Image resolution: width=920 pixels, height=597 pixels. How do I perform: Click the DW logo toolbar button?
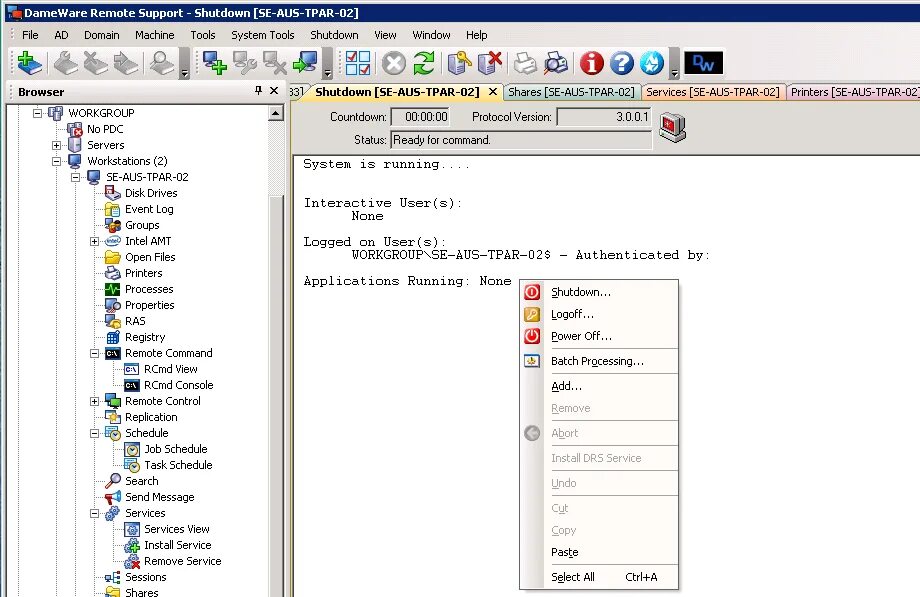(703, 63)
